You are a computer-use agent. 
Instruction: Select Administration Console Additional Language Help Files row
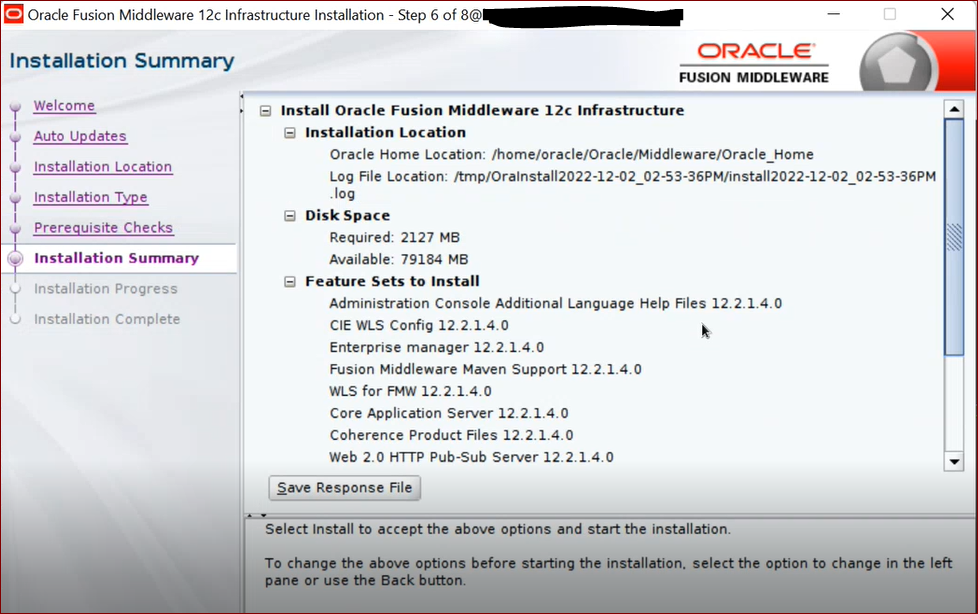555,304
